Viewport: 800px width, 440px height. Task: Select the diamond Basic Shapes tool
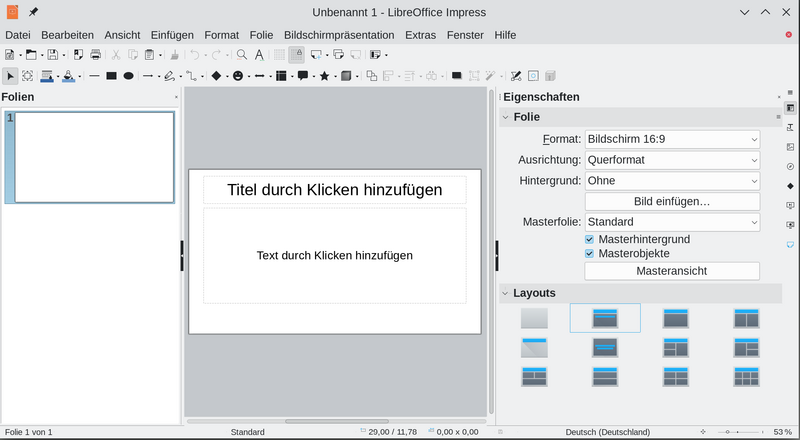tap(216, 76)
